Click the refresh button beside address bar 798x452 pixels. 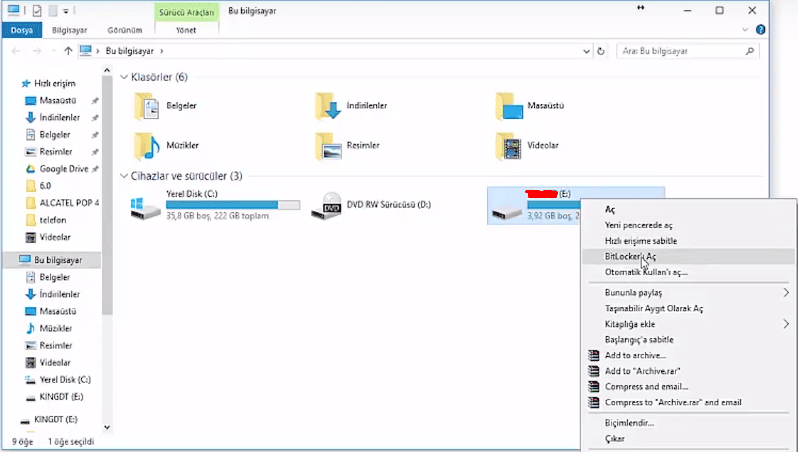coord(600,50)
